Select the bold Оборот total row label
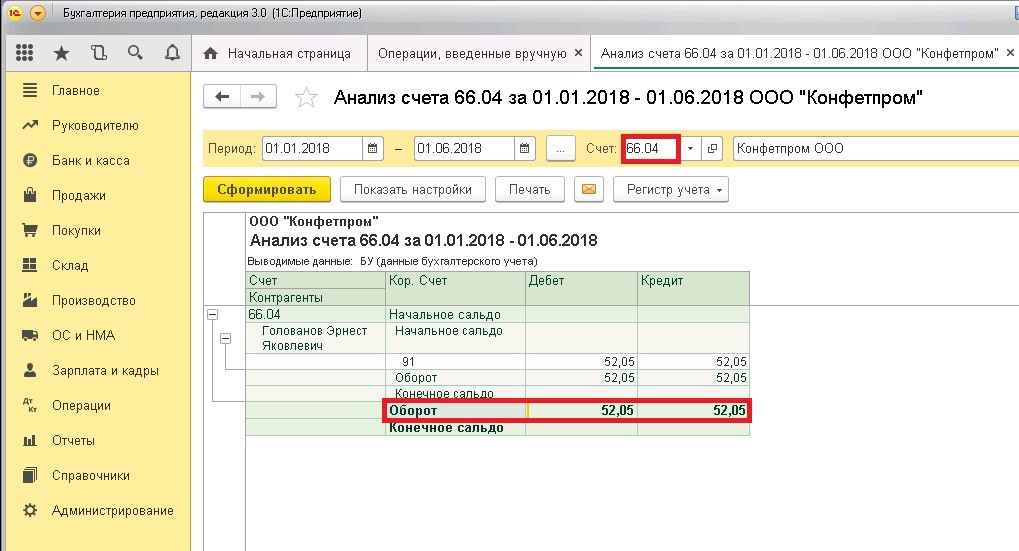 coord(413,411)
